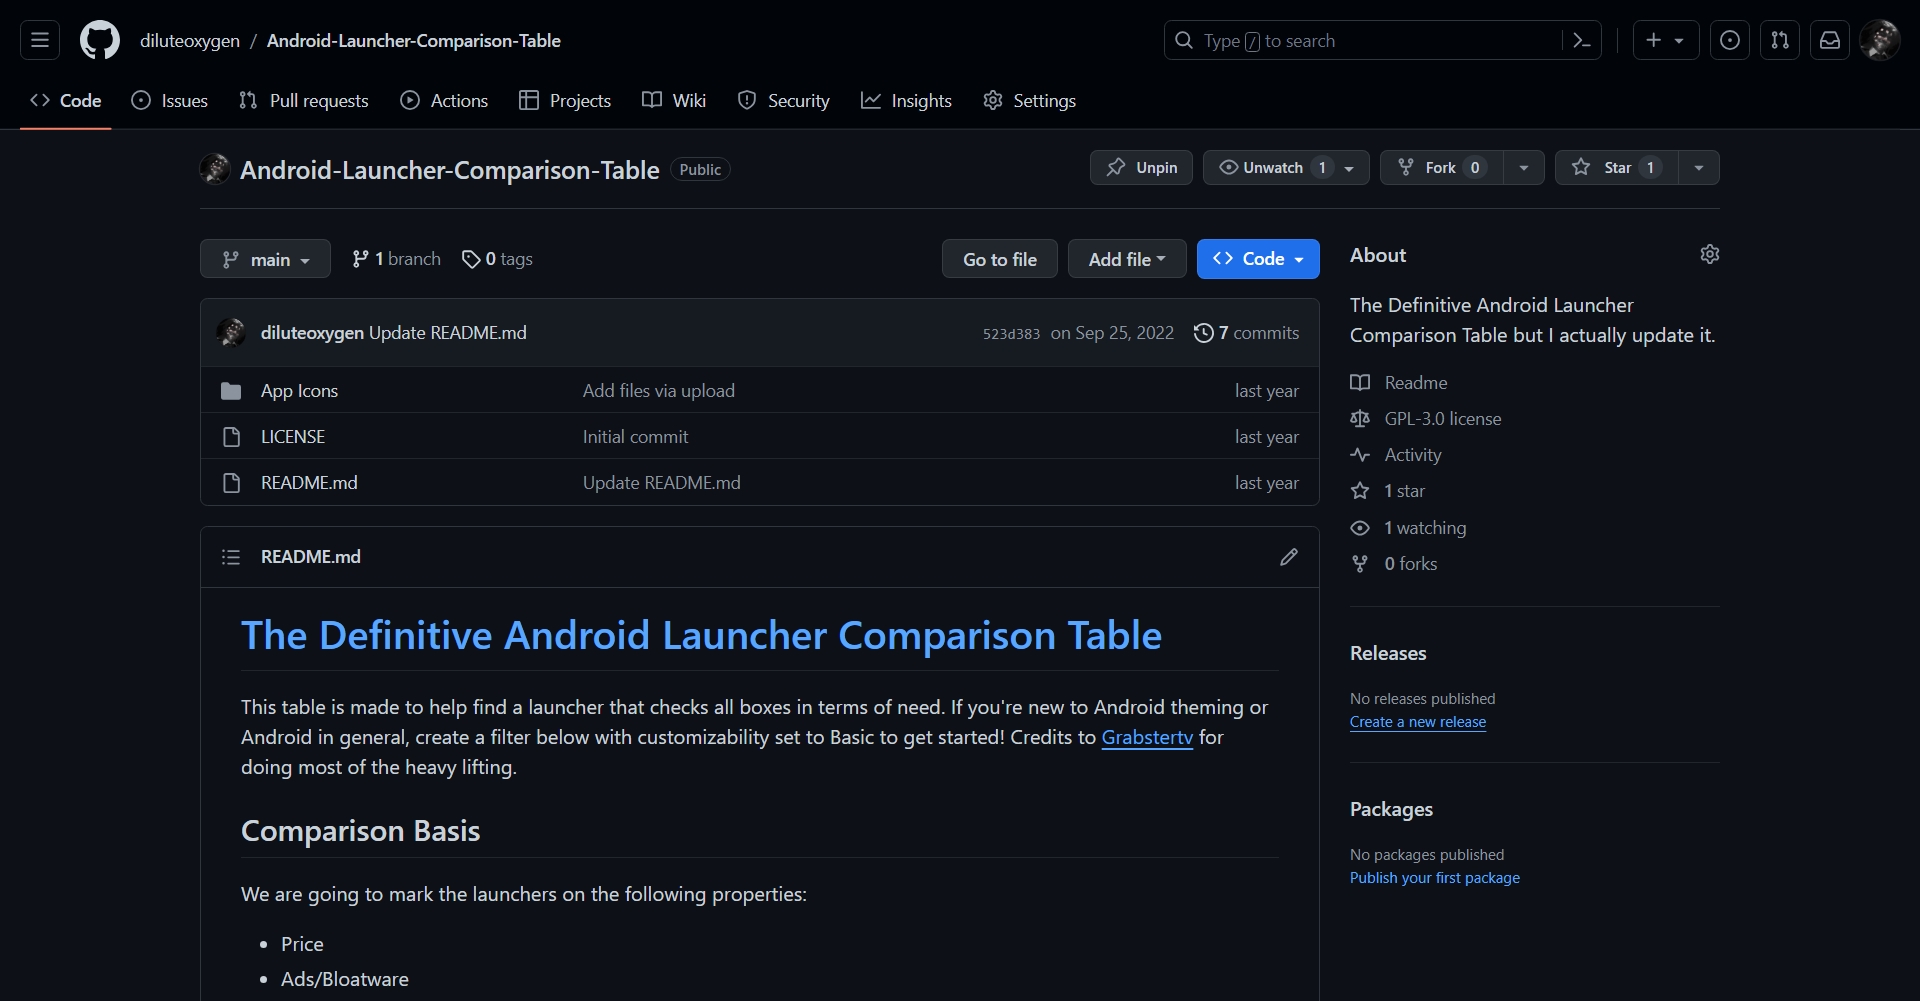Open the blue Code dropdown button

click(x=1258, y=259)
